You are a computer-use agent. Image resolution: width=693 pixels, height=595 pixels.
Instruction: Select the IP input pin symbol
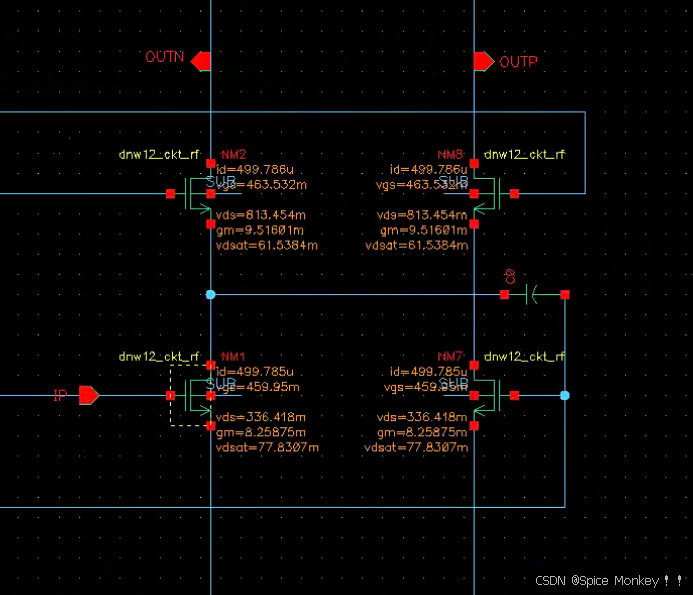[89, 395]
